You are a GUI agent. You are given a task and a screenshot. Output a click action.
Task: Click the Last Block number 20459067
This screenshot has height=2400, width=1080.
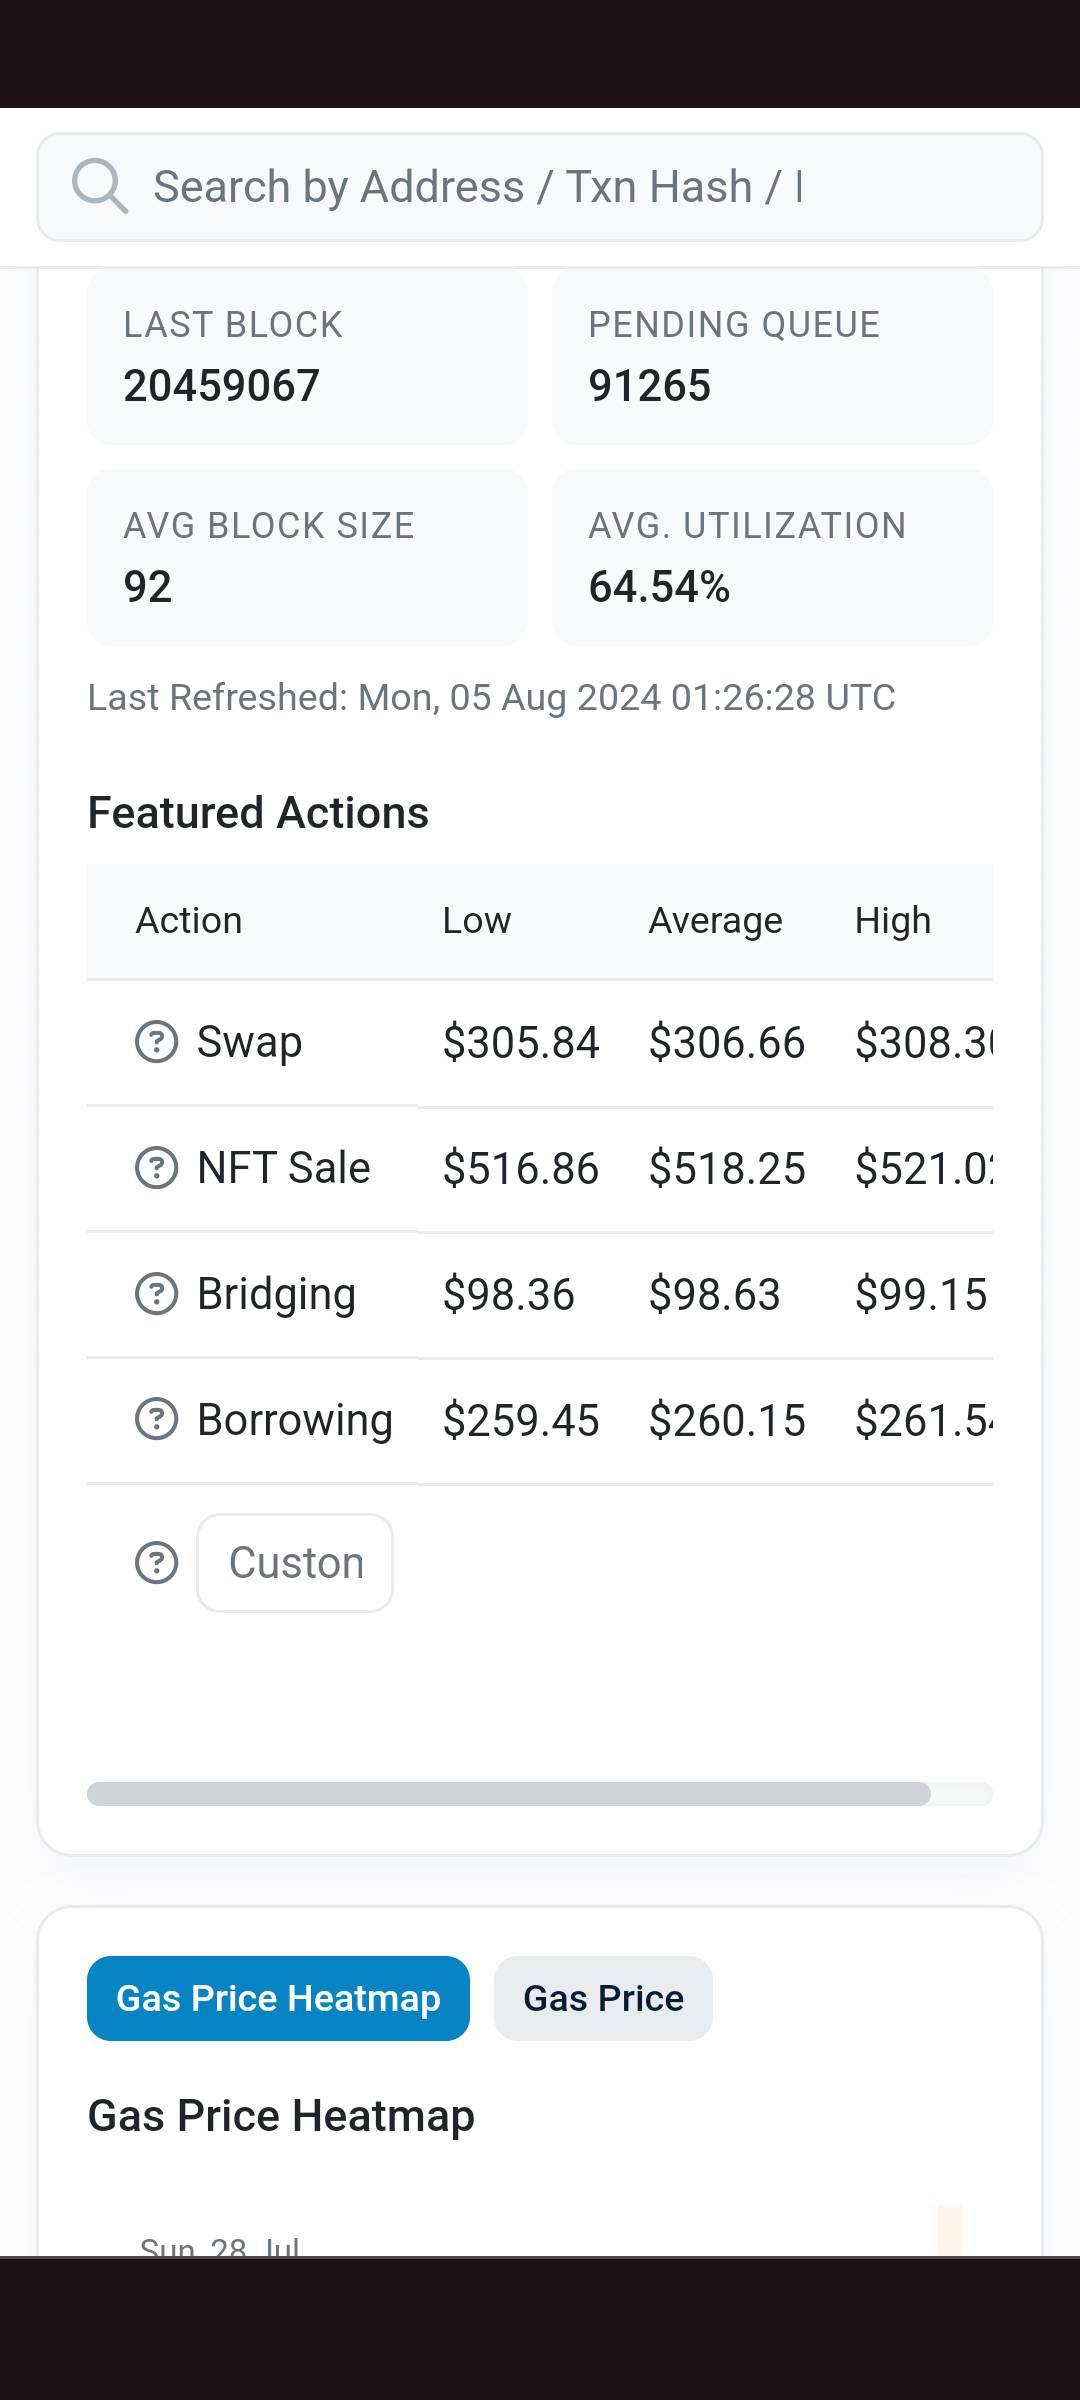pyautogui.click(x=222, y=386)
